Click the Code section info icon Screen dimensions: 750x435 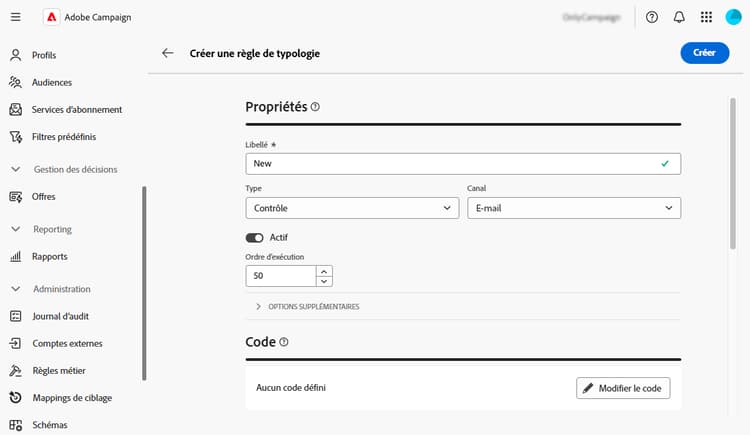coord(284,342)
